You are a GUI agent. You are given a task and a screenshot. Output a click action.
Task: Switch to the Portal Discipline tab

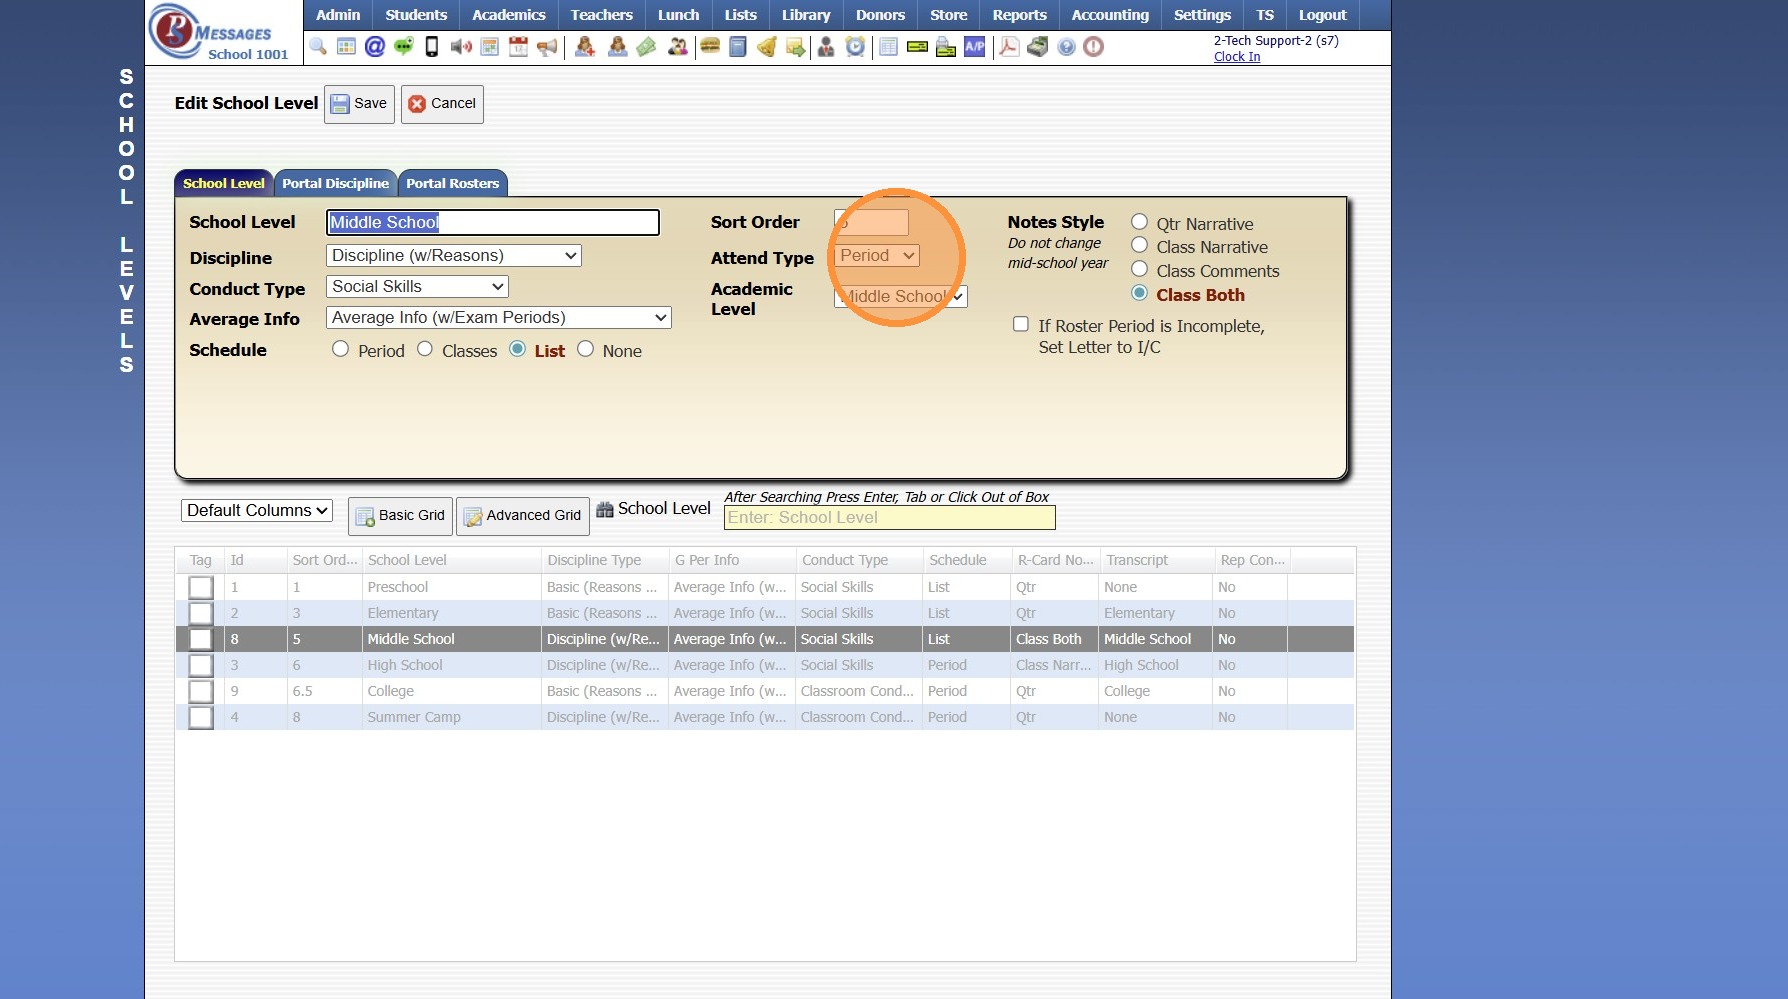coord(335,183)
